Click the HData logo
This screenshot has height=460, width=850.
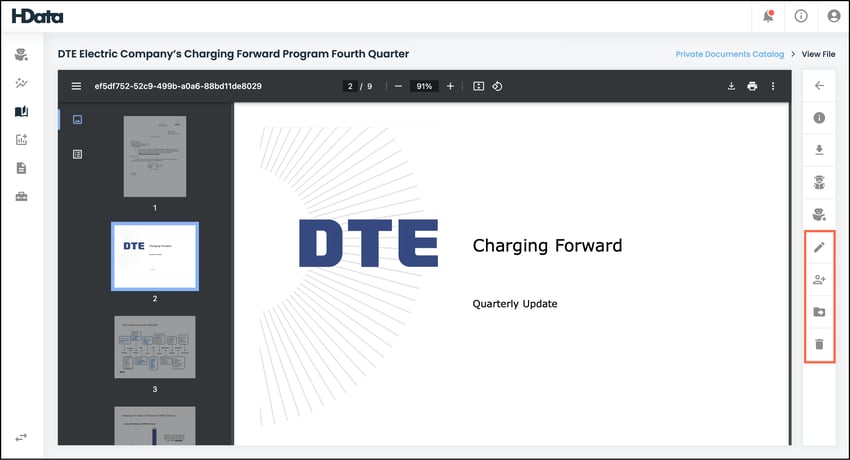click(37, 16)
